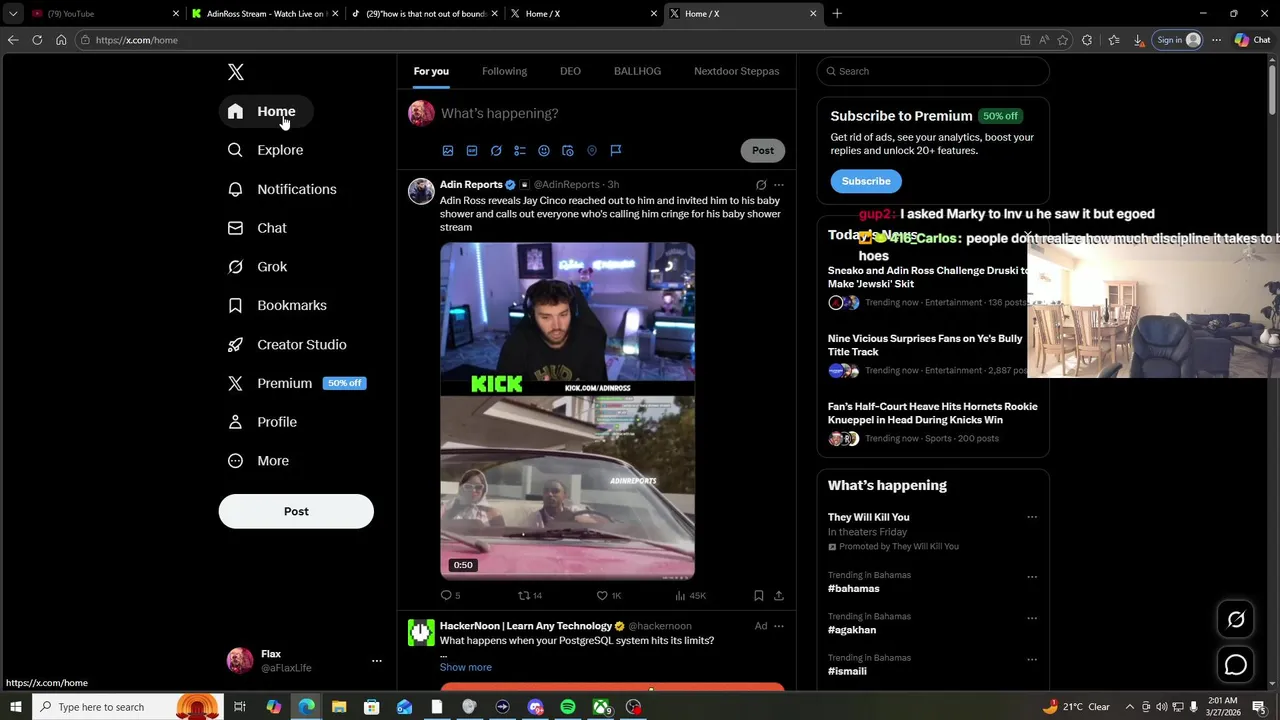Bookmark the Adin Reports post

coord(759,595)
